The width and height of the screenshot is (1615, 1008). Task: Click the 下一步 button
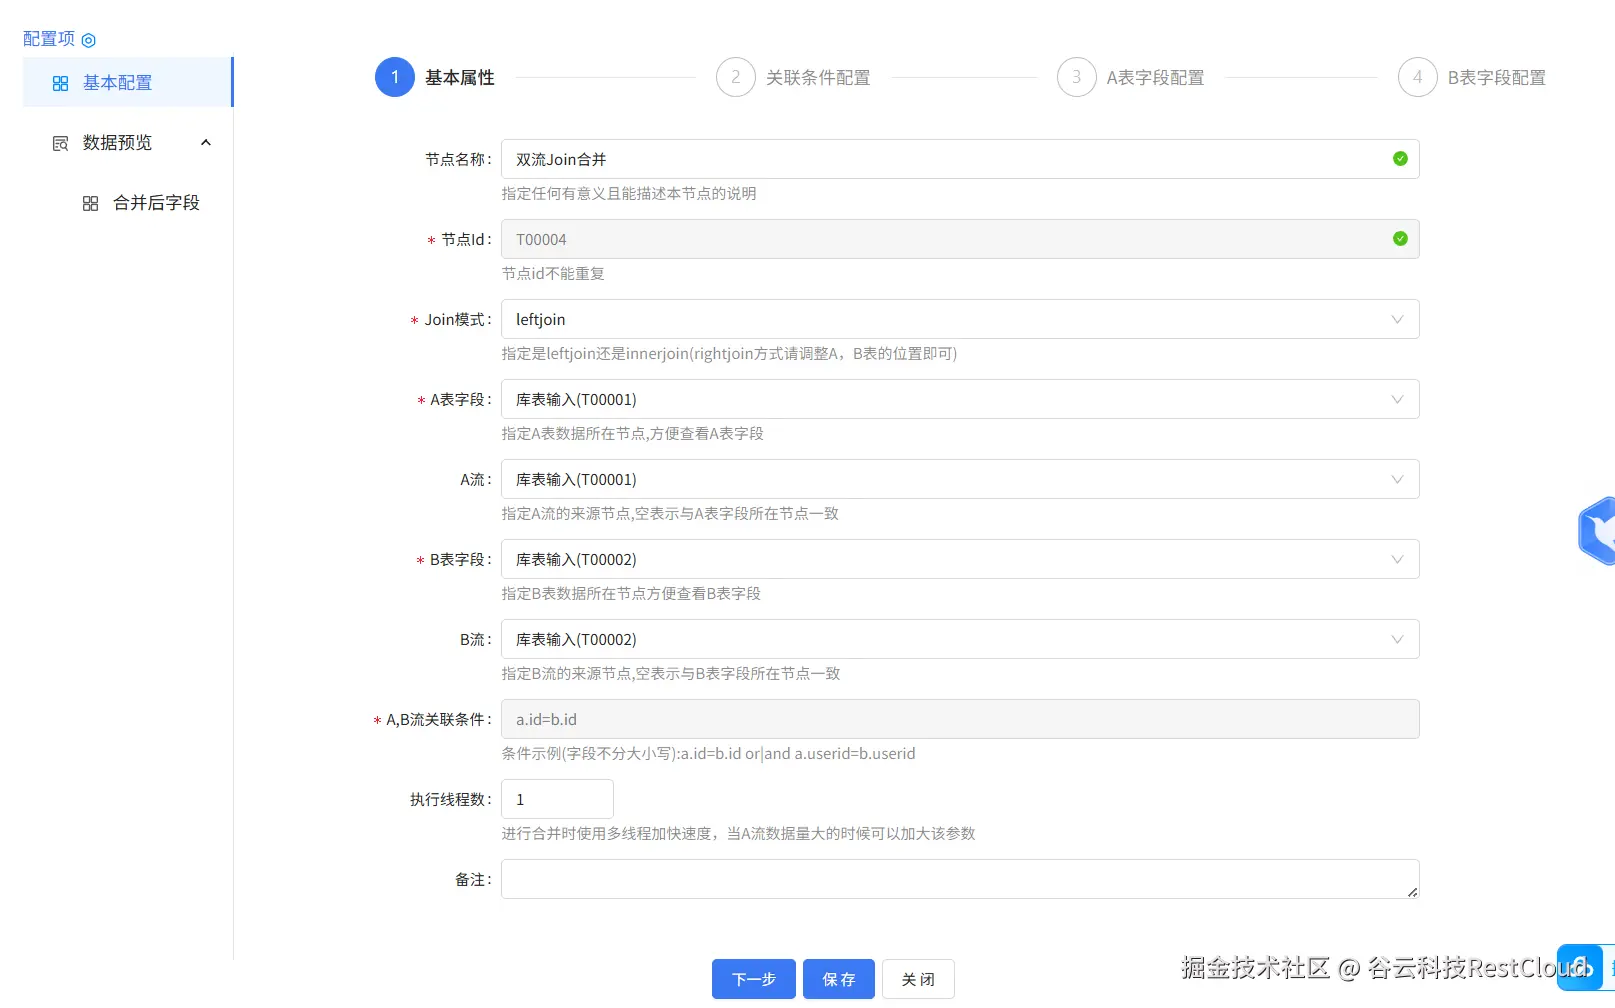753,979
